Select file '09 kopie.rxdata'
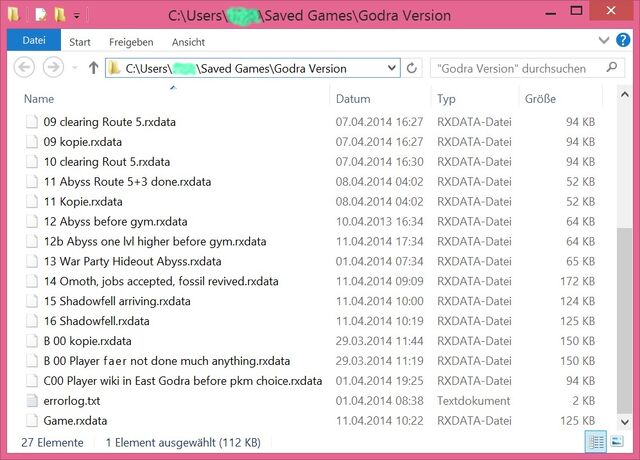Image resolution: width=640 pixels, height=460 pixels. pyautogui.click(x=82, y=142)
